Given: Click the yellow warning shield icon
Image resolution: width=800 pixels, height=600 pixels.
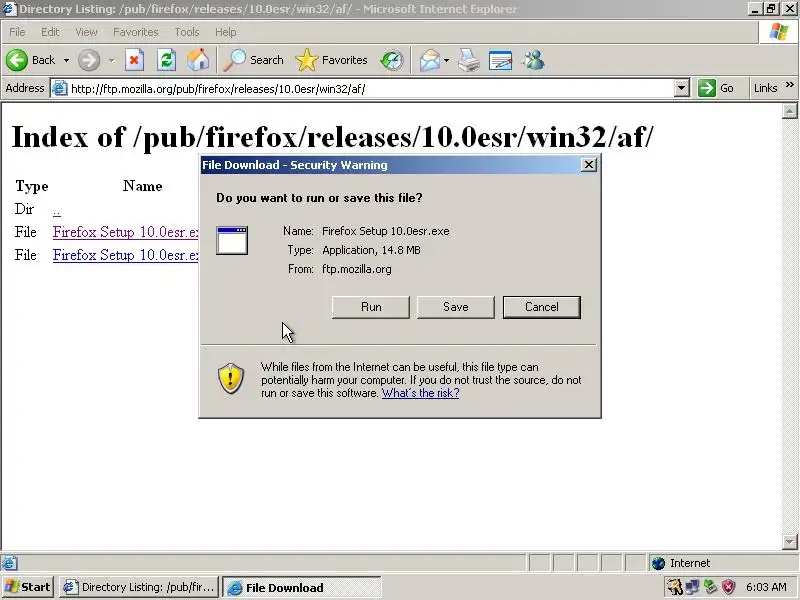Looking at the screenshot, I should pos(231,379).
